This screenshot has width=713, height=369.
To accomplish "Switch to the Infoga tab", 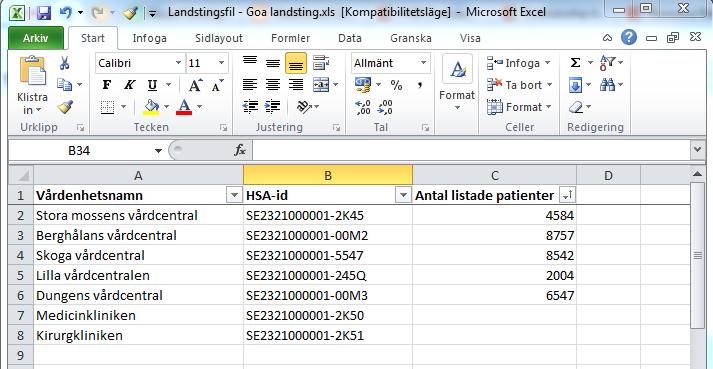I will [150, 38].
